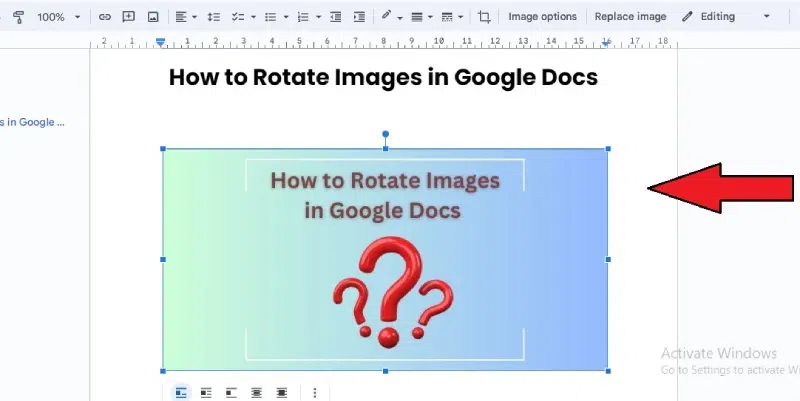Expand the border weight arrow
The height and width of the screenshot is (401, 800).
coord(430,17)
